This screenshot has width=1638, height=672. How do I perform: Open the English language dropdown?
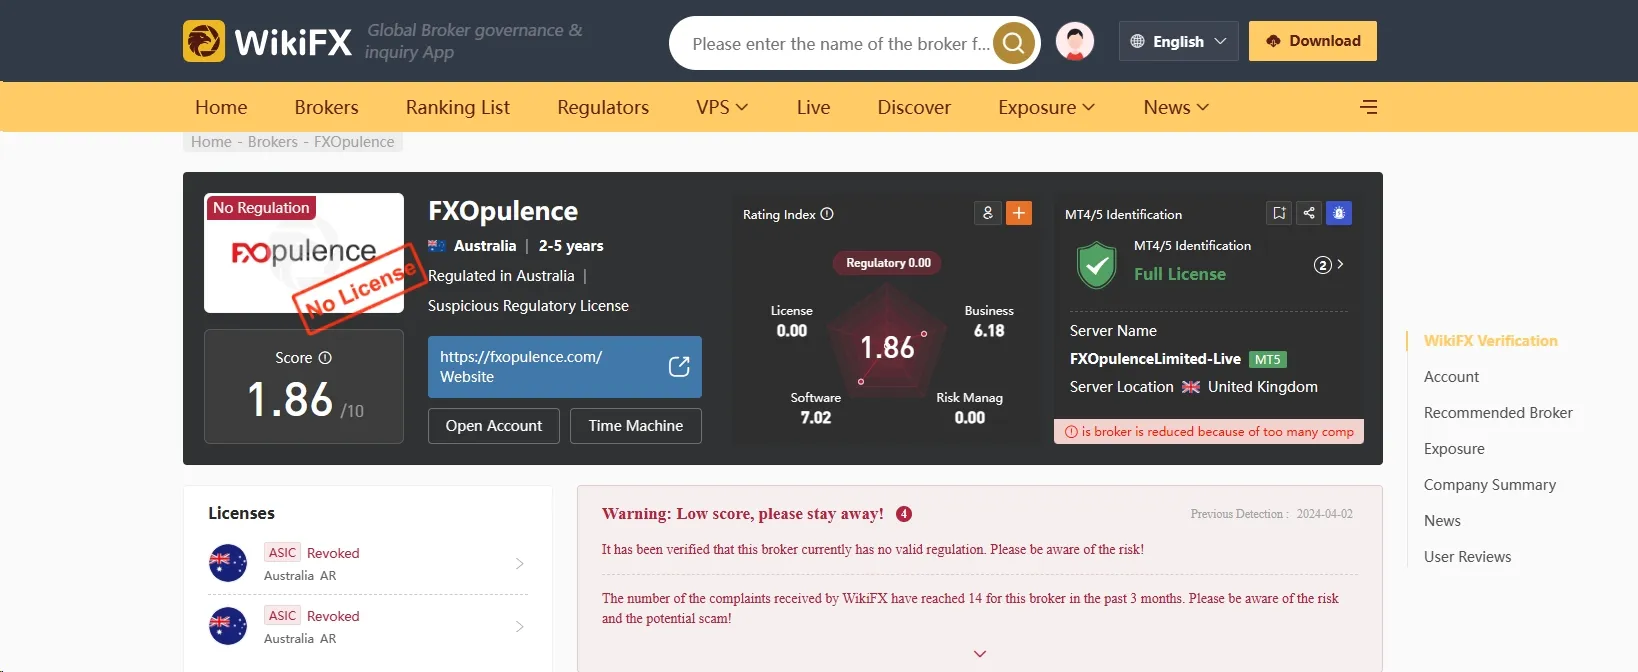pyautogui.click(x=1179, y=41)
